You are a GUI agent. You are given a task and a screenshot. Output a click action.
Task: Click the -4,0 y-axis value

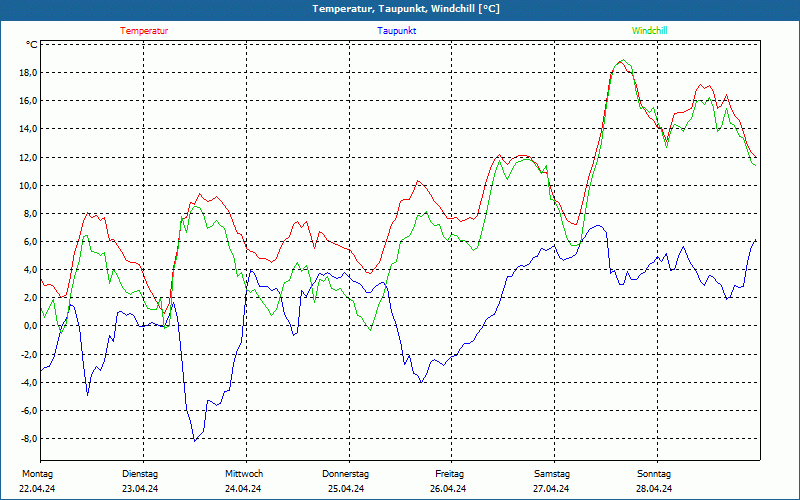coord(29,382)
